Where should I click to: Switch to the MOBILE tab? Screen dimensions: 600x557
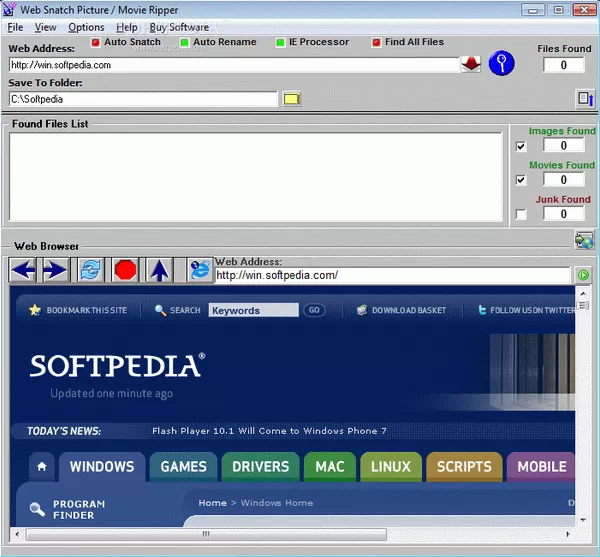(x=541, y=466)
